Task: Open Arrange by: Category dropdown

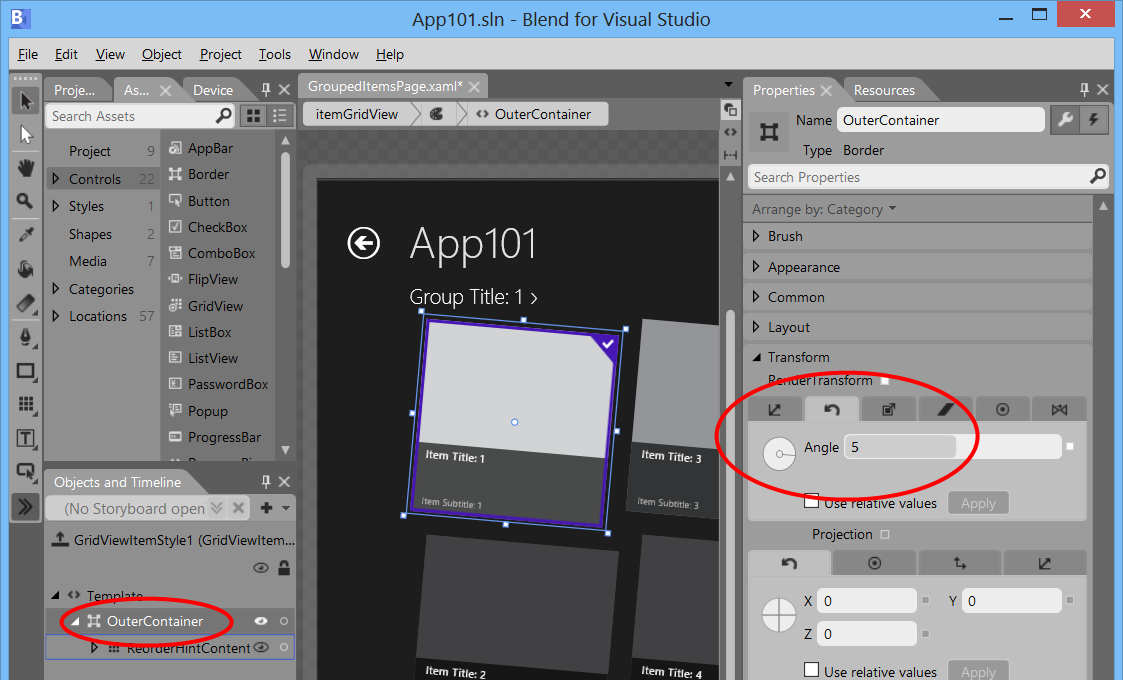Action: click(824, 209)
